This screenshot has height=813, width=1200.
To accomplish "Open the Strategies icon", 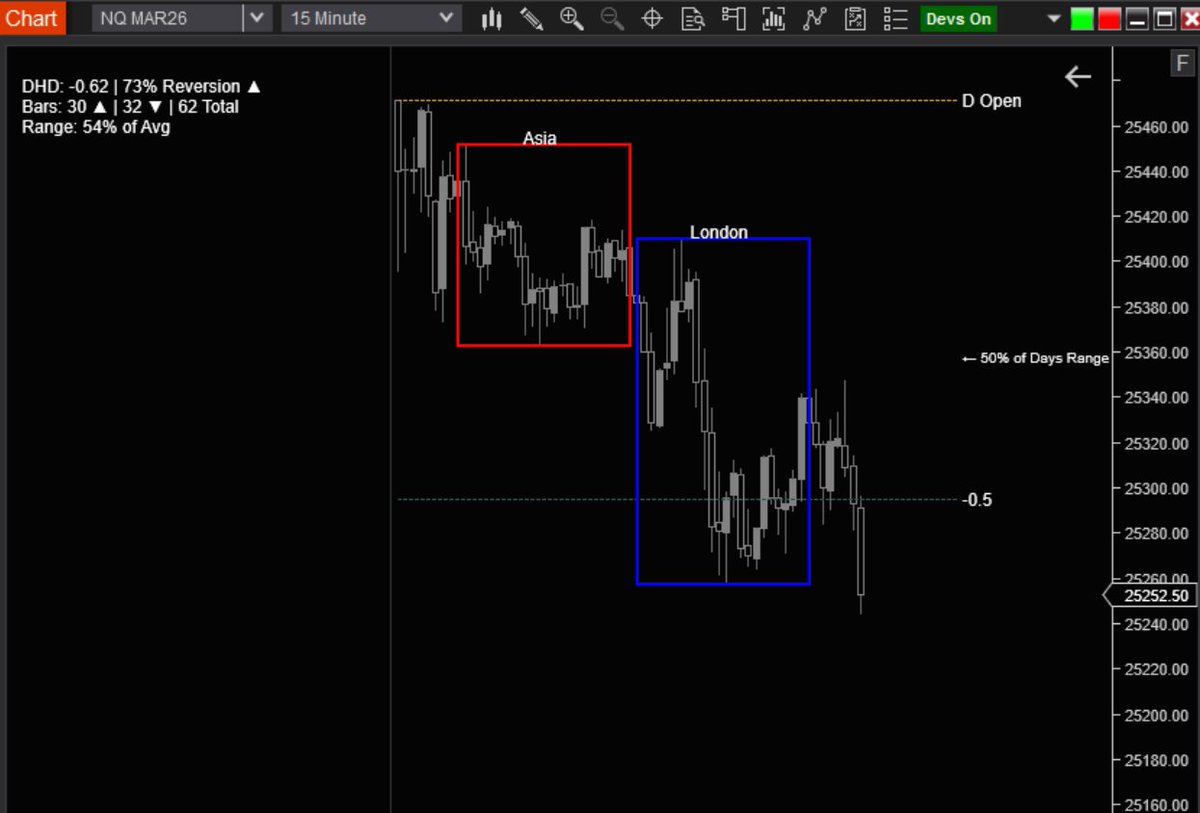I will (x=855, y=18).
